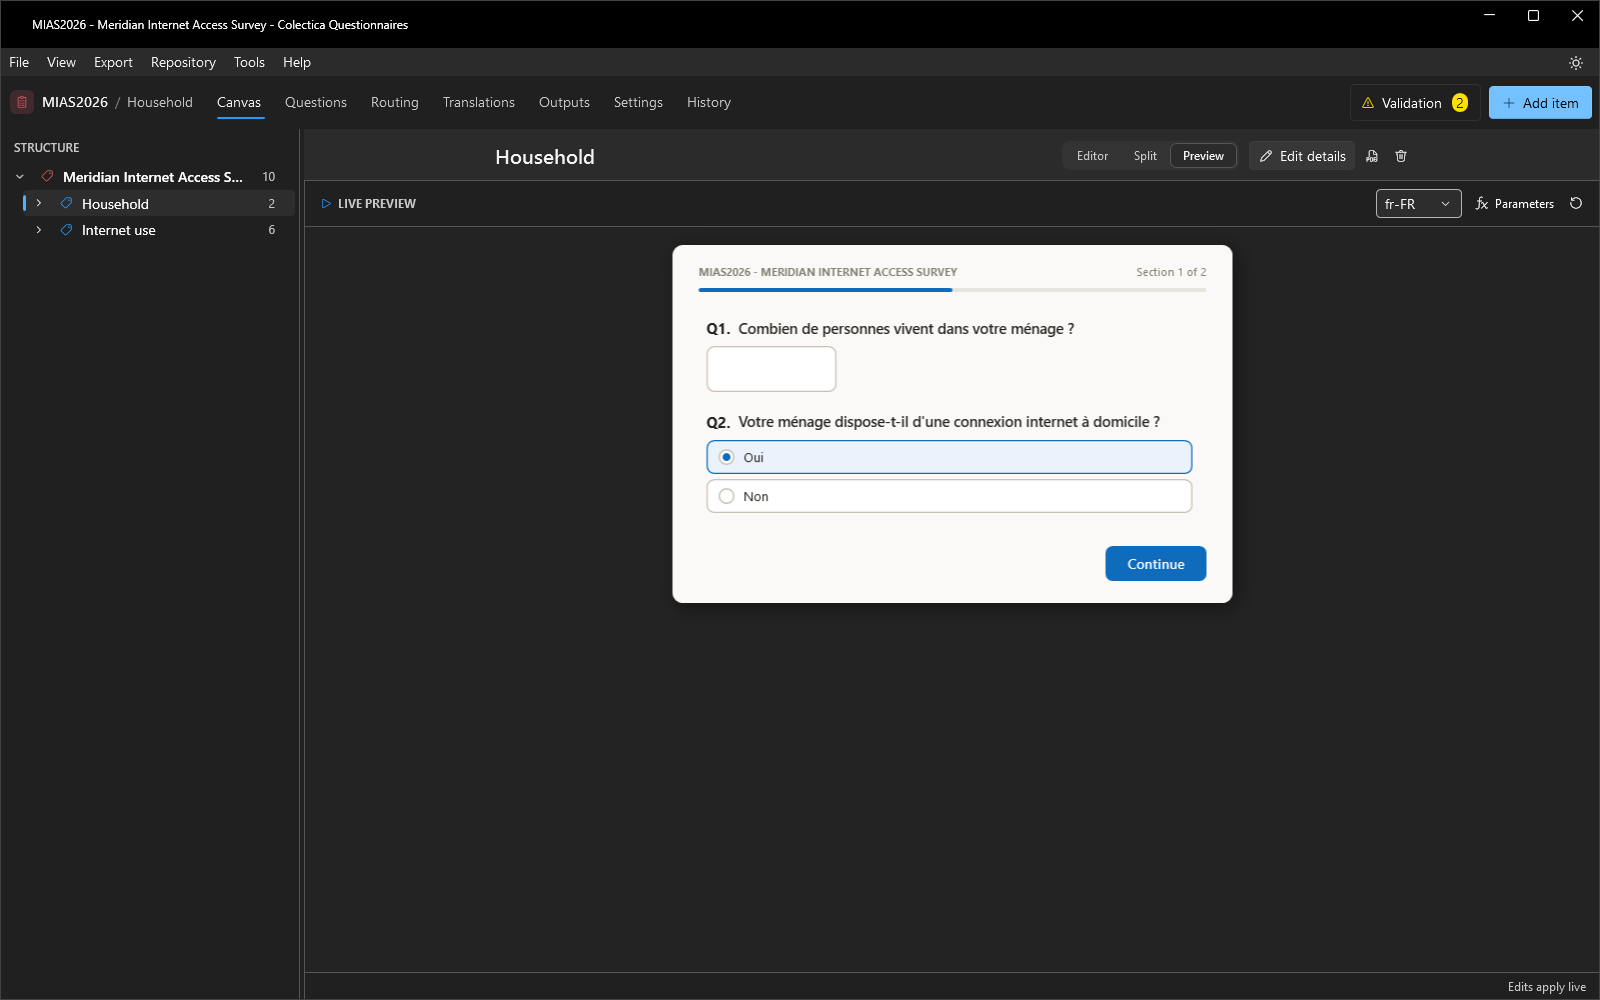Click the tag icon beside Meridian Internet Access Survey
Screen dimensions: 1600x1000
(47, 176)
